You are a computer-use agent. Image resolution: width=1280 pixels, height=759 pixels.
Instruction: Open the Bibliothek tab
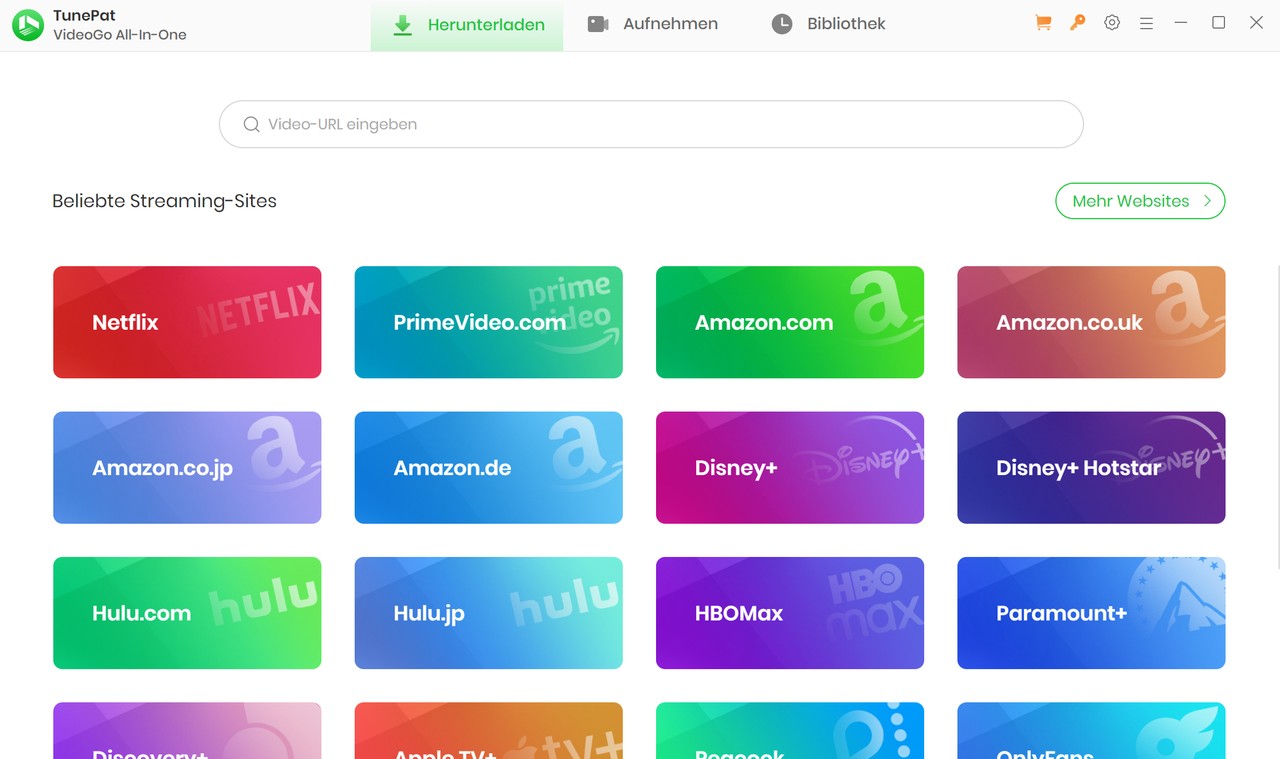pyautogui.click(x=828, y=24)
